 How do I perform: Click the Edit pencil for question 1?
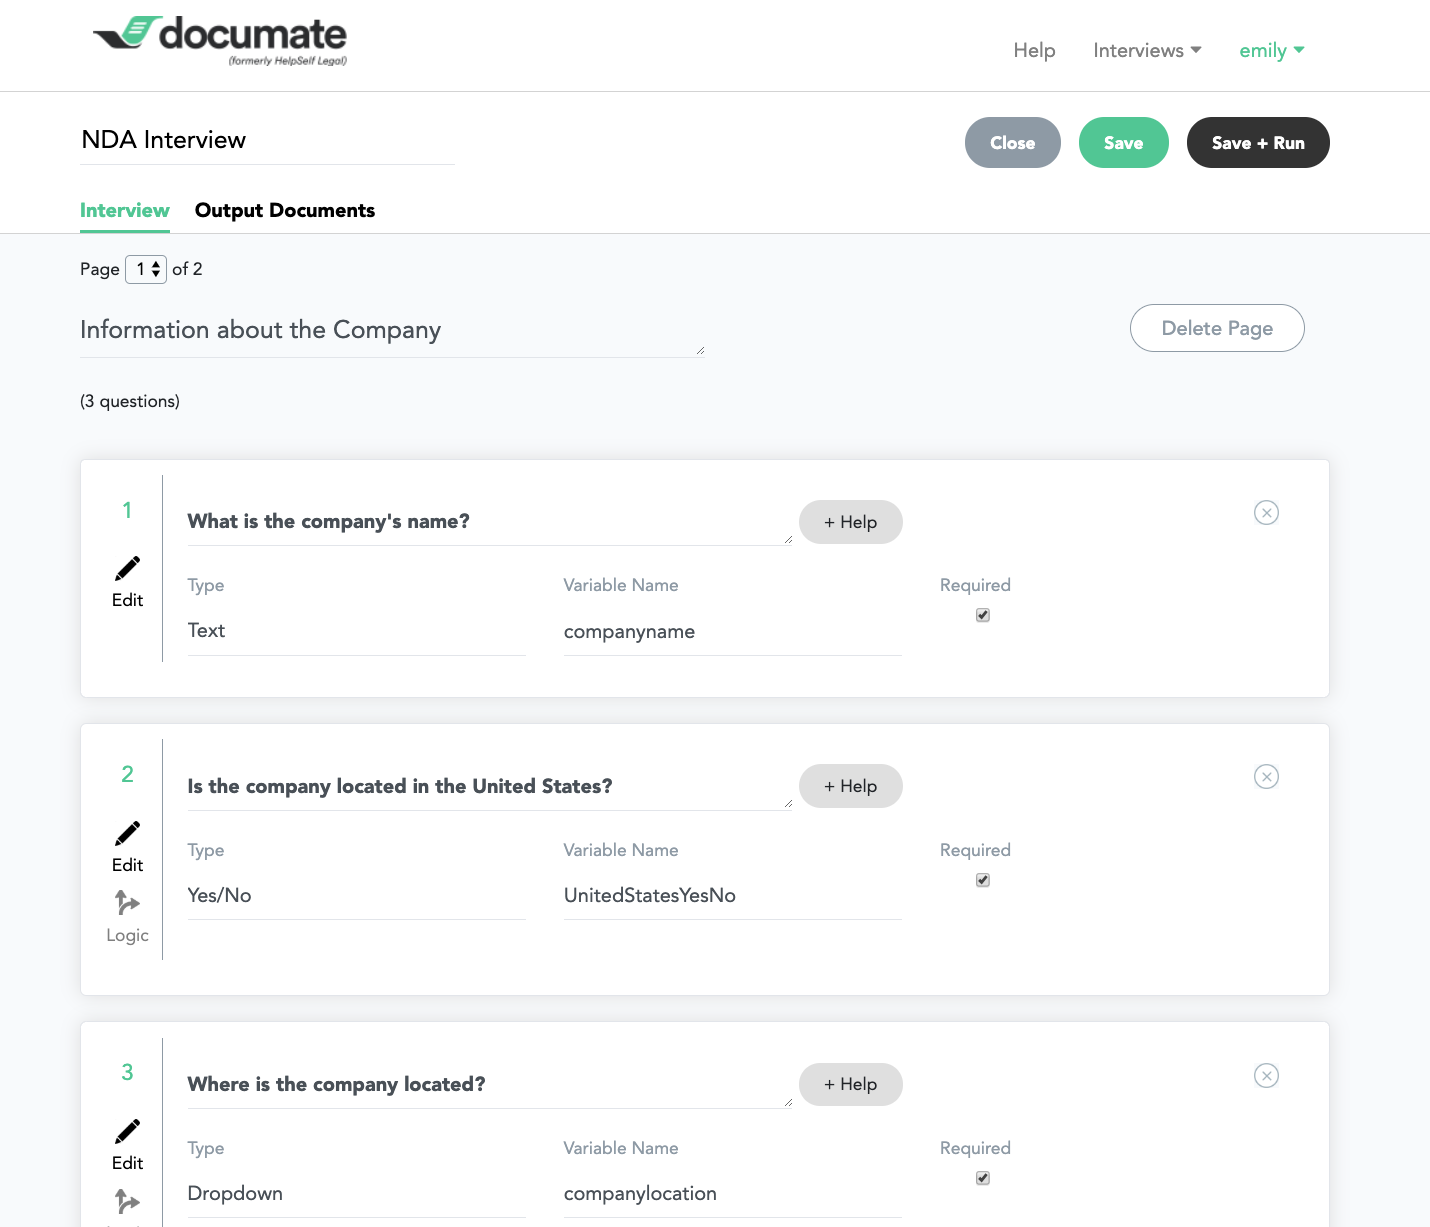point(127,568)
